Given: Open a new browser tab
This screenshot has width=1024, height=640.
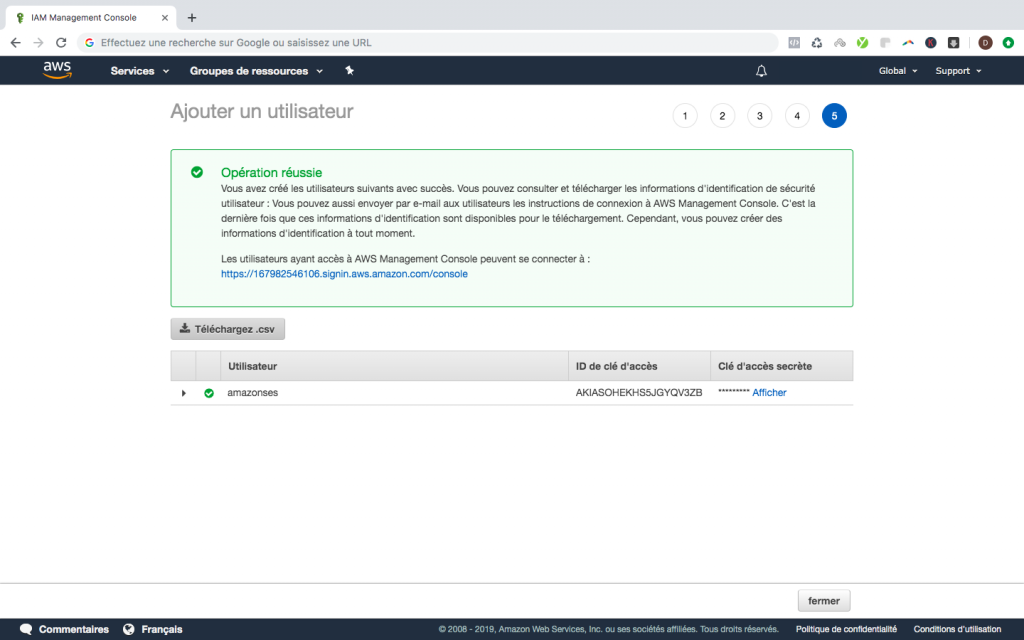Looking at the screenshot, I should tap(192, 17).
